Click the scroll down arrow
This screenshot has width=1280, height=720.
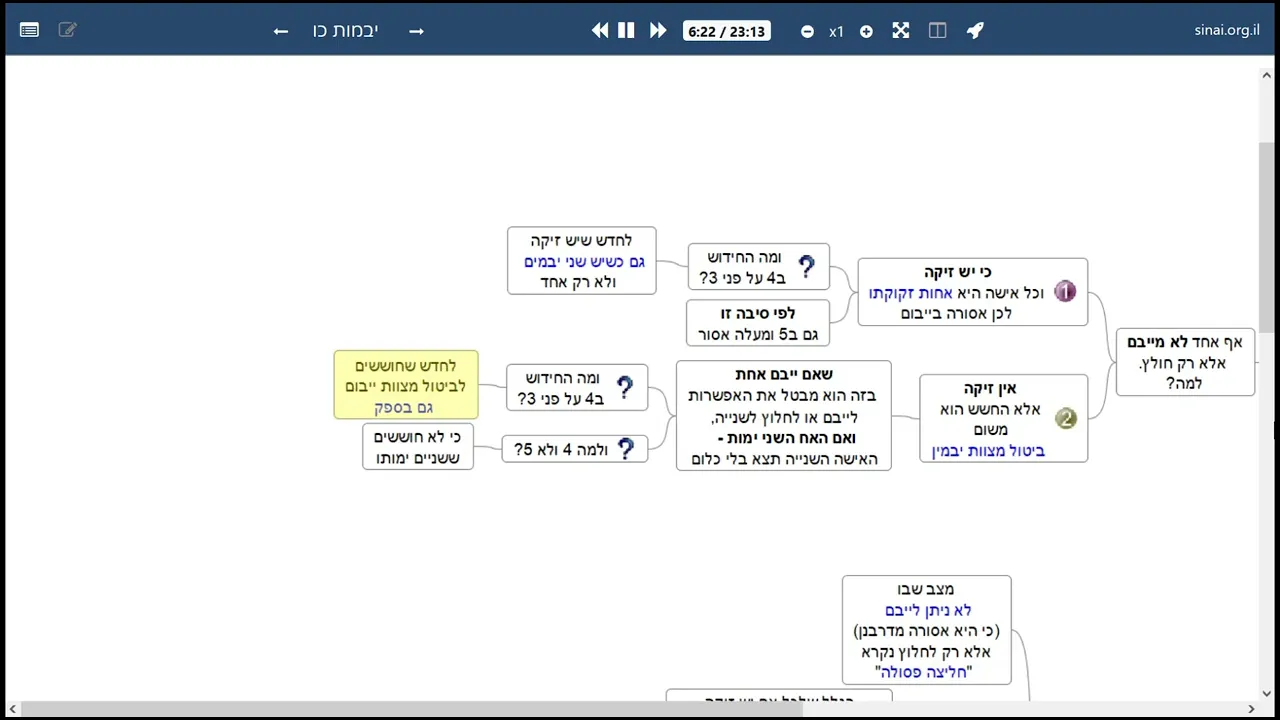pos(1267,693)
